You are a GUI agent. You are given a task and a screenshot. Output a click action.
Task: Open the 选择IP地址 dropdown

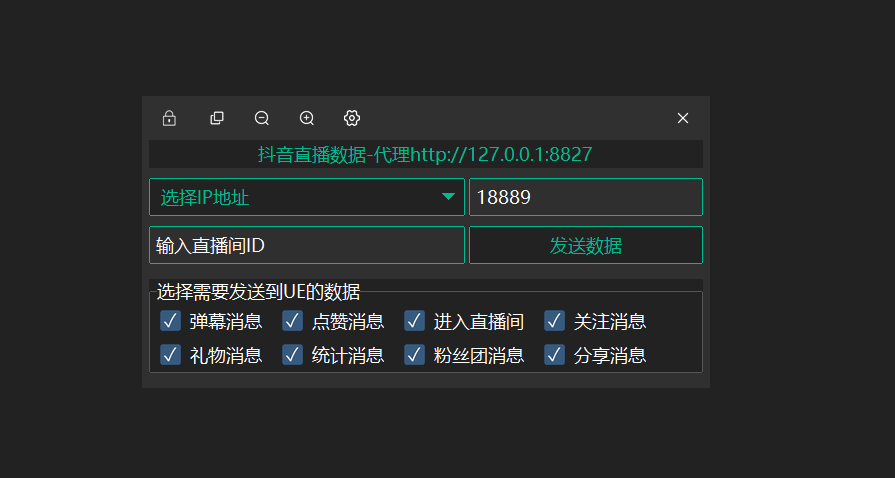tap(307, 197)
